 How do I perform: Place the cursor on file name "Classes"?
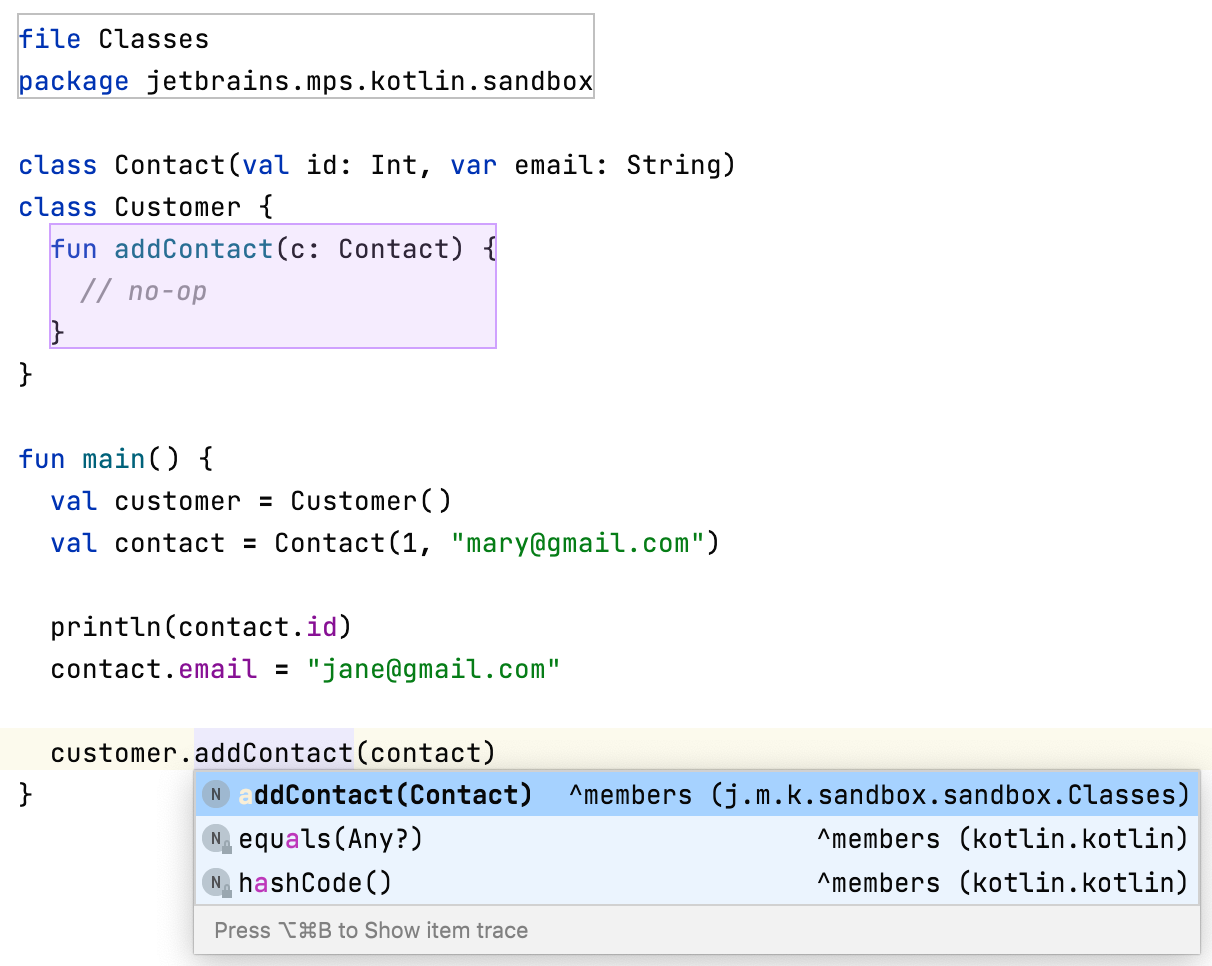154,40
